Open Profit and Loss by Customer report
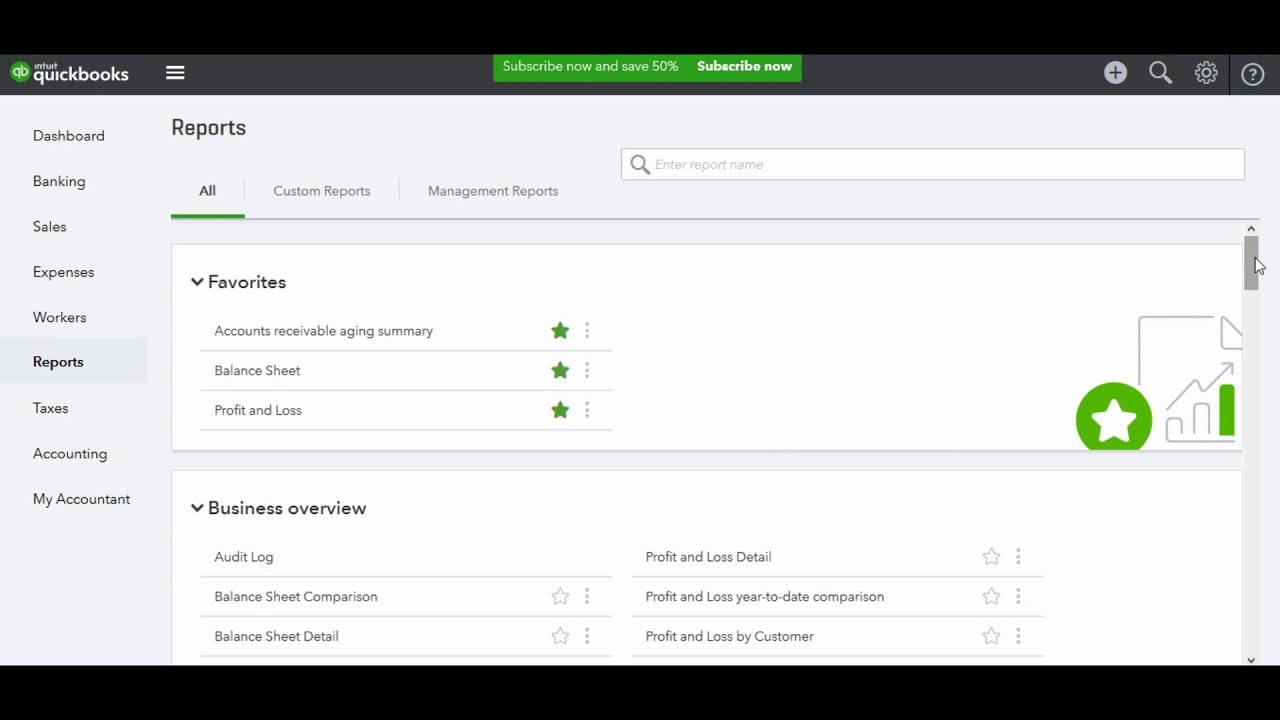The image size is (1280, 720). coord(729,636)
